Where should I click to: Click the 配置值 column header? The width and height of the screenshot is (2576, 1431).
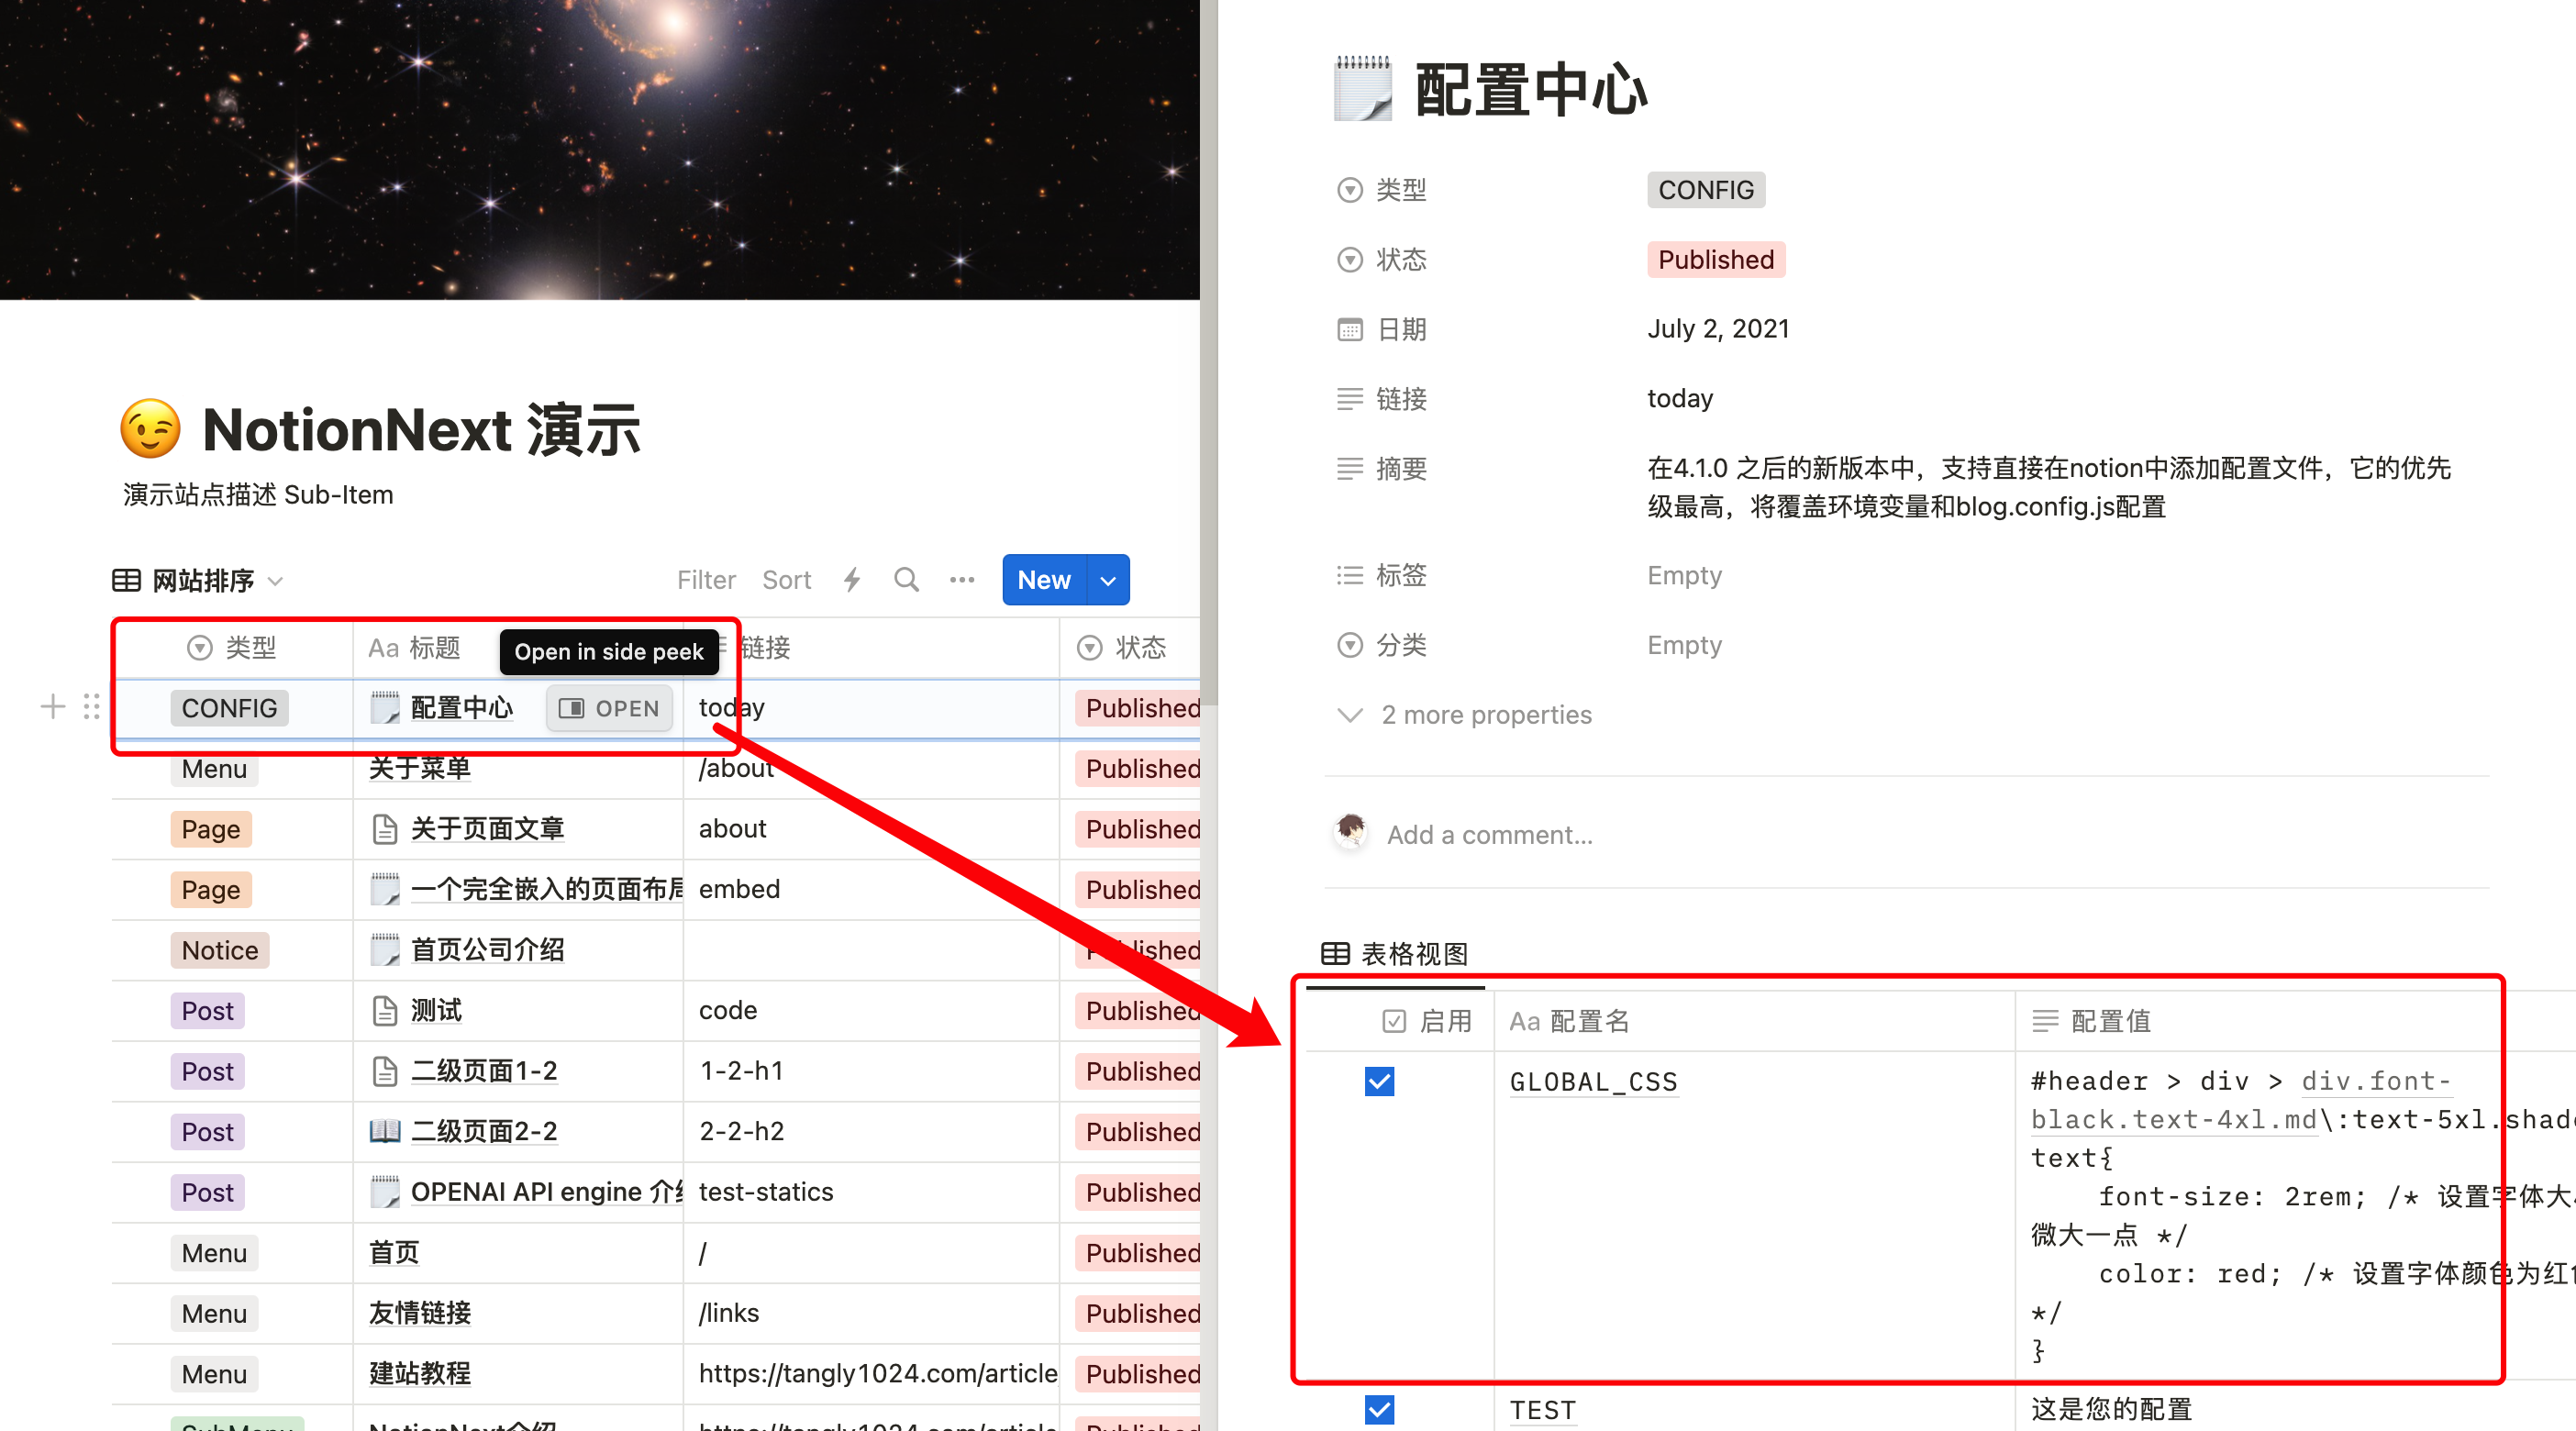2294,1021
